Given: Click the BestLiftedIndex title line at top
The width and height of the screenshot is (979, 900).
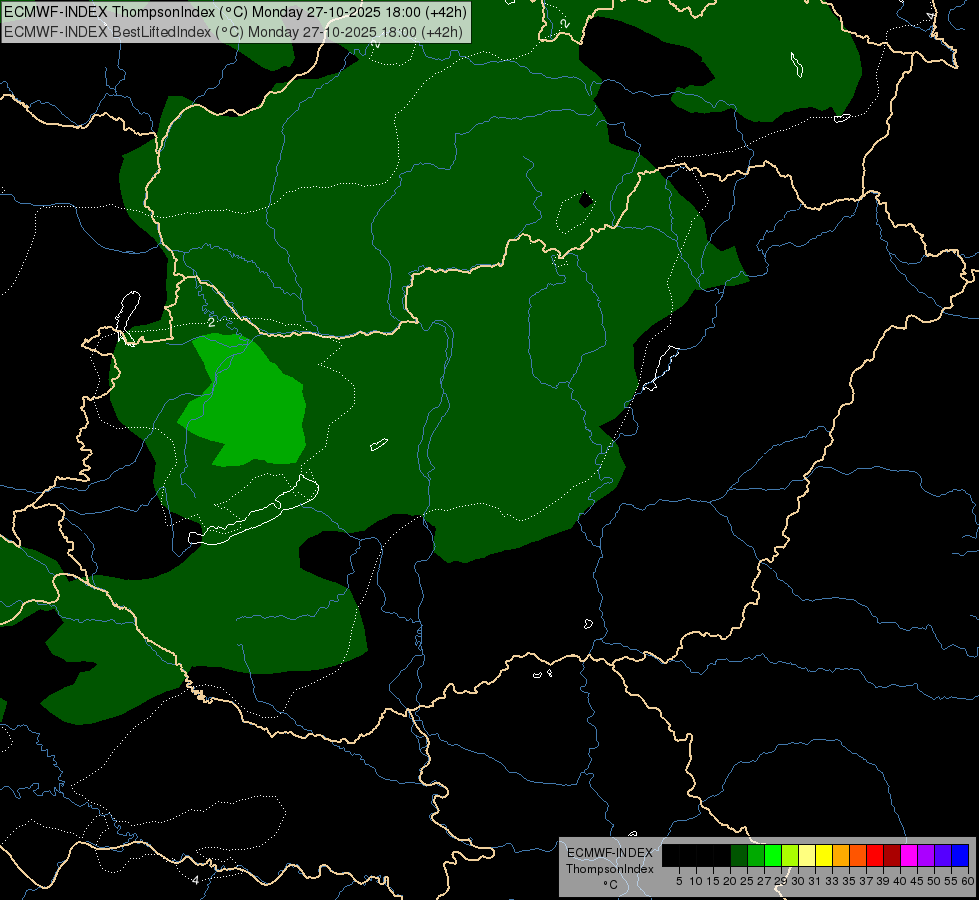Looking at the screenshot, I should point(234,32).
